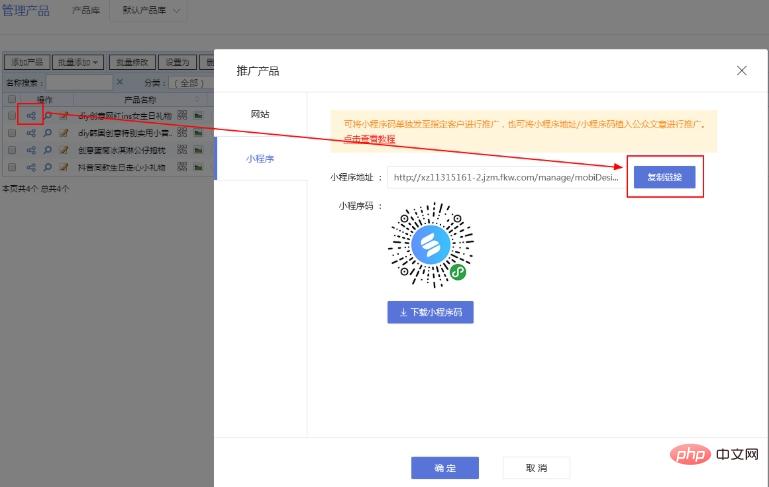Preview the 抖音同款生日 product with magnifier icon

tap(48, 167)
